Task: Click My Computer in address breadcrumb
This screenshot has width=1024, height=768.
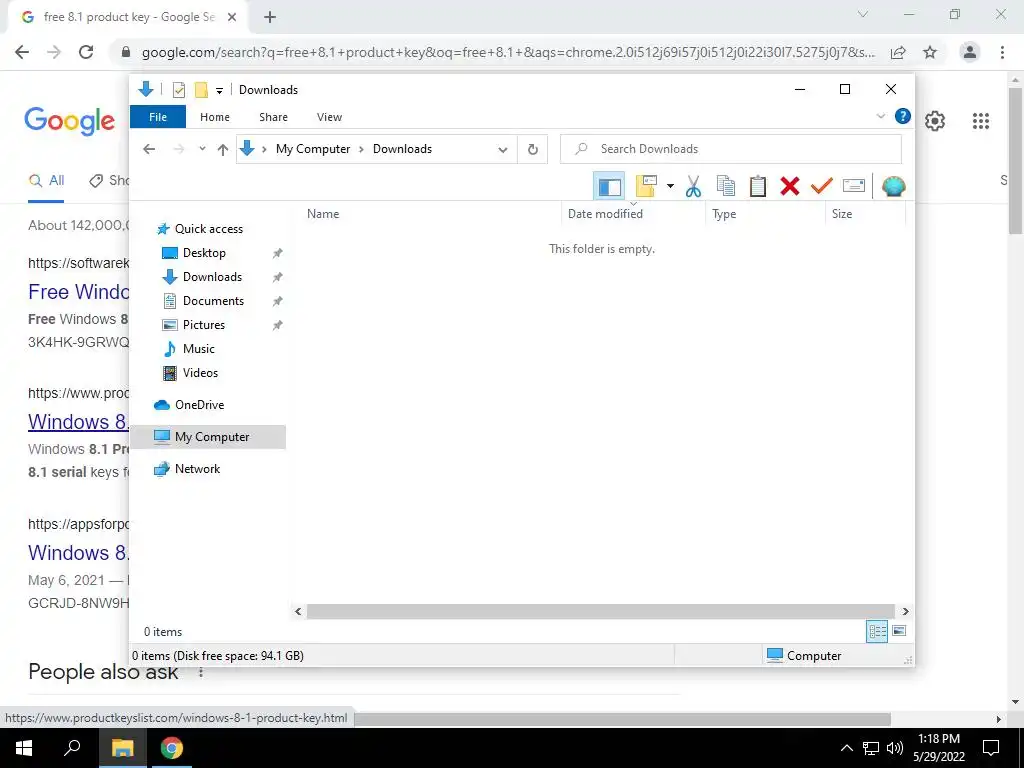Action: click(313, 149)
